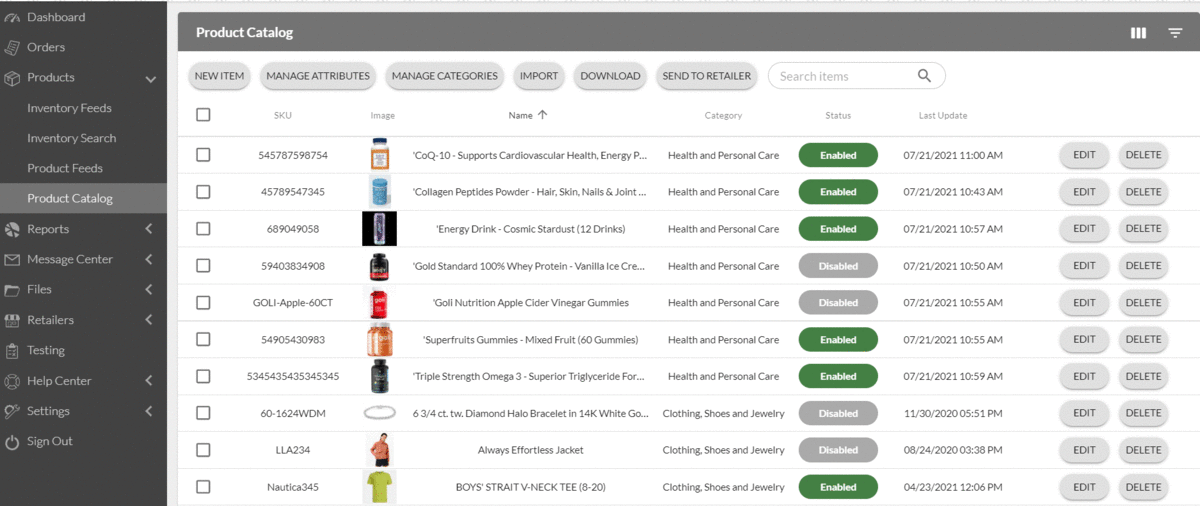Go to Product Feeds page
1200x506 pixels.
coord(65,168)
